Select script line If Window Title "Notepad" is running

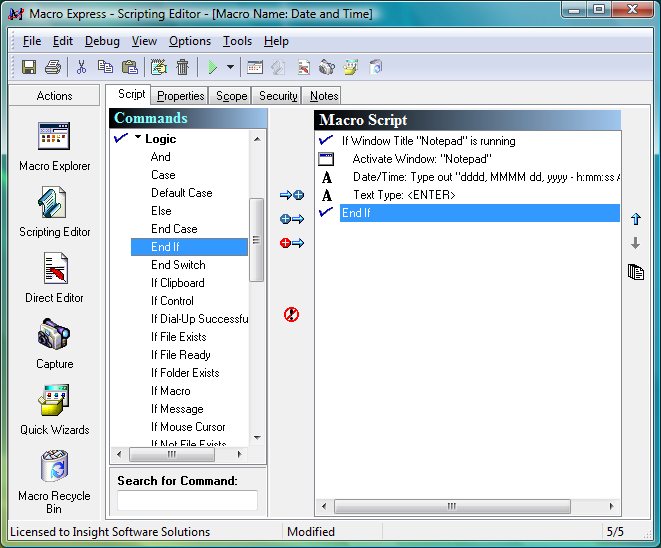(x=429, y=141)
